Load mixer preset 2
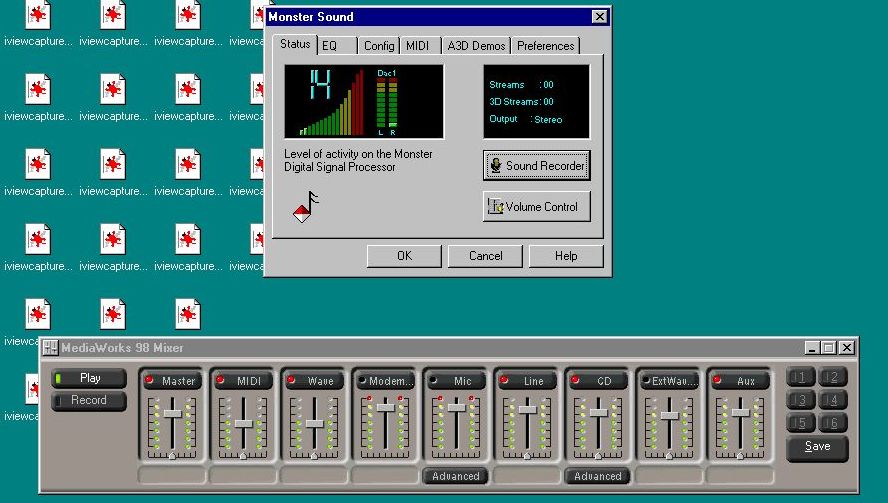 [832, 377]
